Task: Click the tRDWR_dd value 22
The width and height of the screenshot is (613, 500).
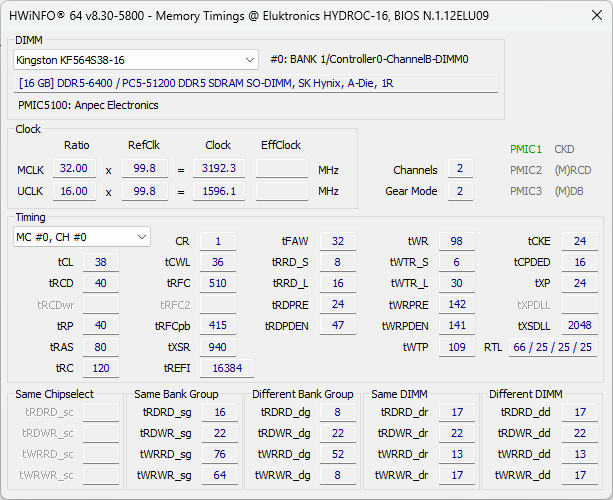Action: point(580,433)
